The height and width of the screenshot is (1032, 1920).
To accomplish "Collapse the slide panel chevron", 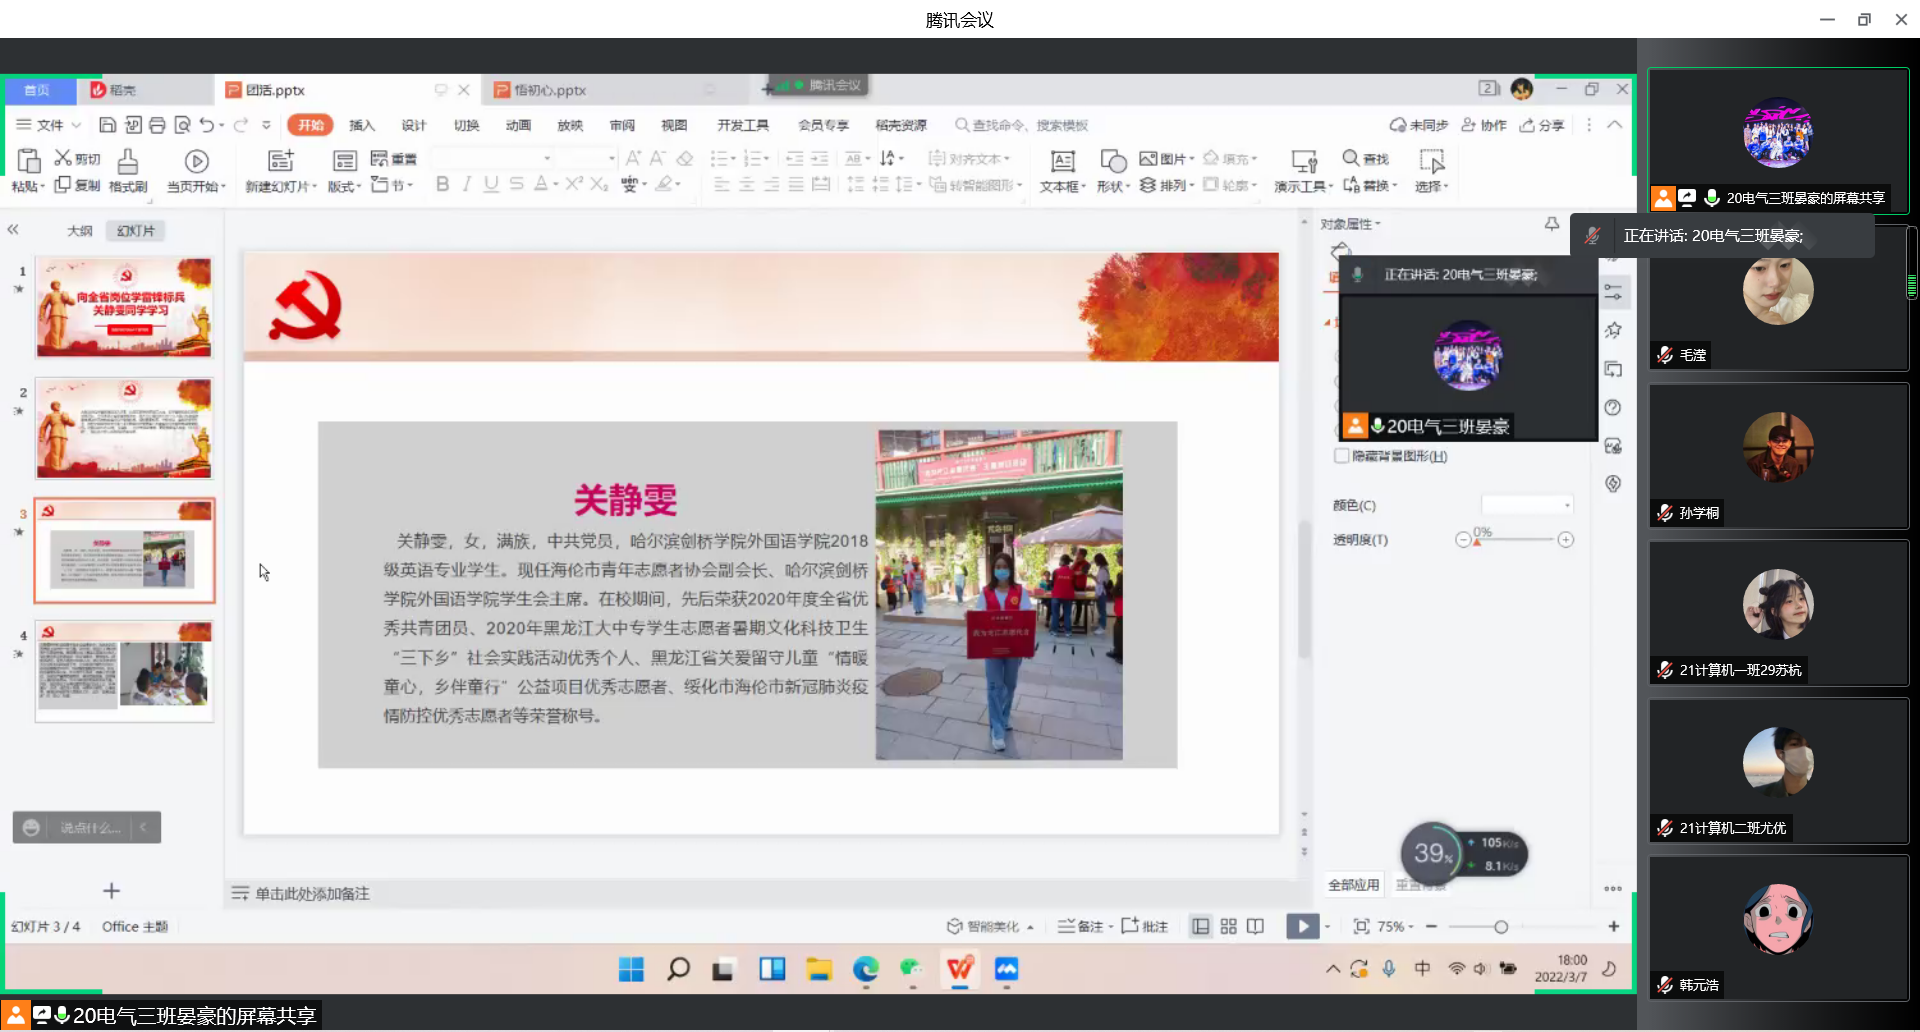I will pos(13,230).
